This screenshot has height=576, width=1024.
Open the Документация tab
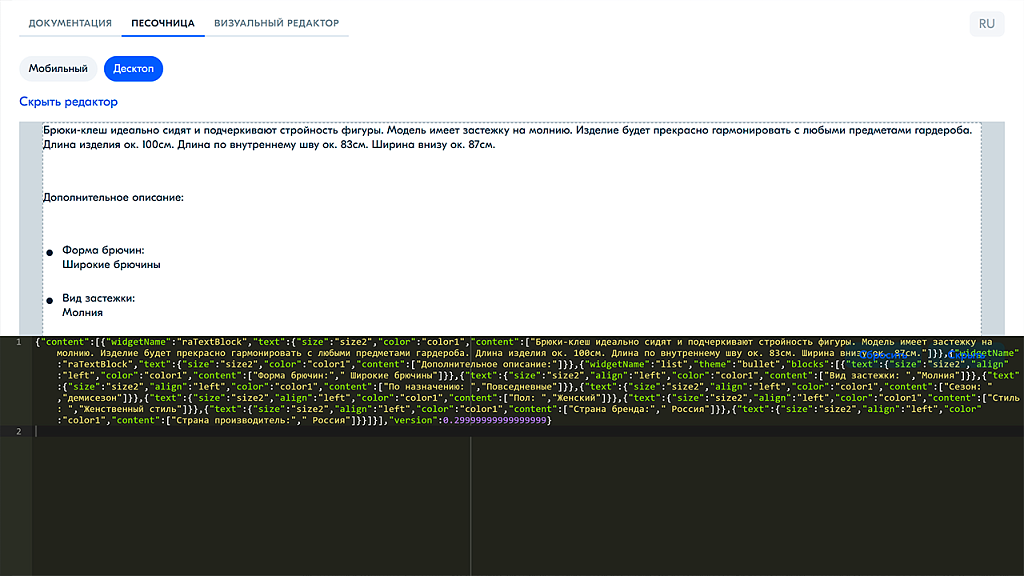70,23
